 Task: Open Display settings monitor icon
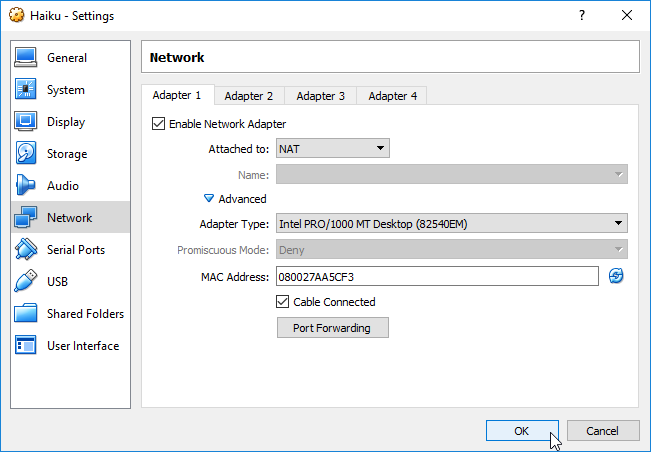(27, 122)
